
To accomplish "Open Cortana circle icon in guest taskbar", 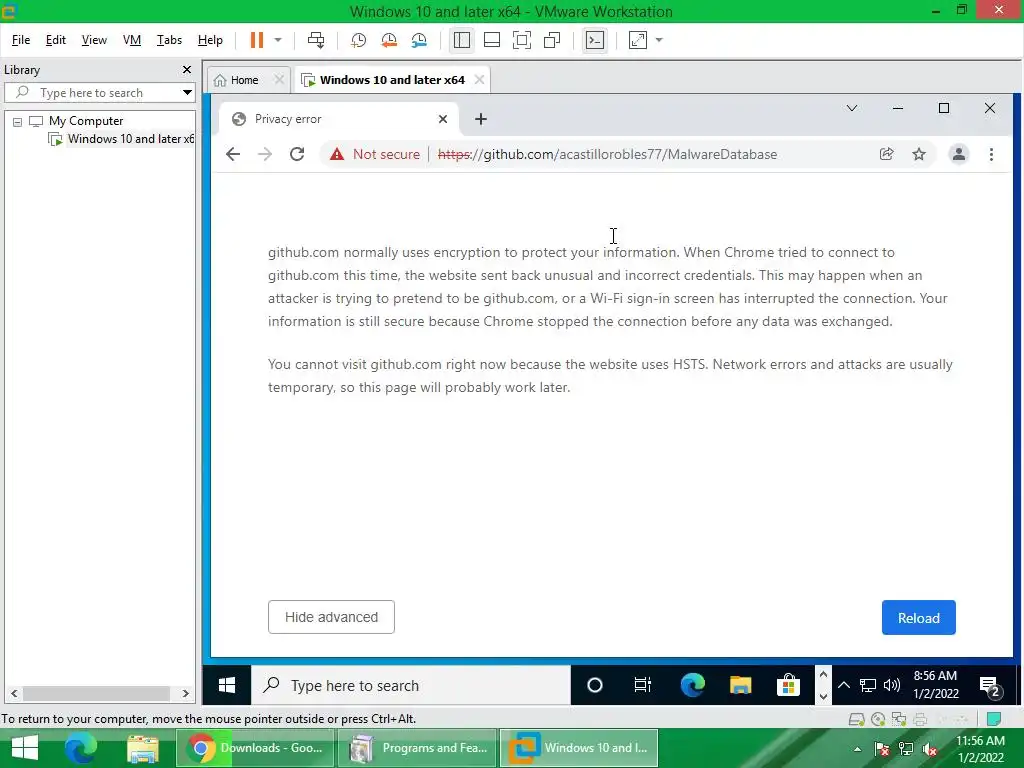I will 594,685.
